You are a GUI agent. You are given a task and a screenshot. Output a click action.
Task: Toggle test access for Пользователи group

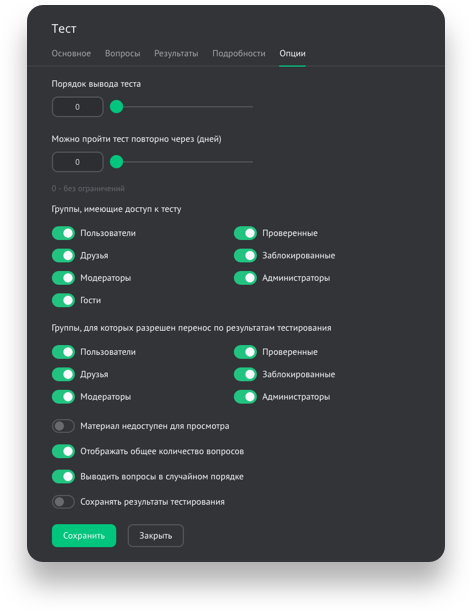[63, 233]
